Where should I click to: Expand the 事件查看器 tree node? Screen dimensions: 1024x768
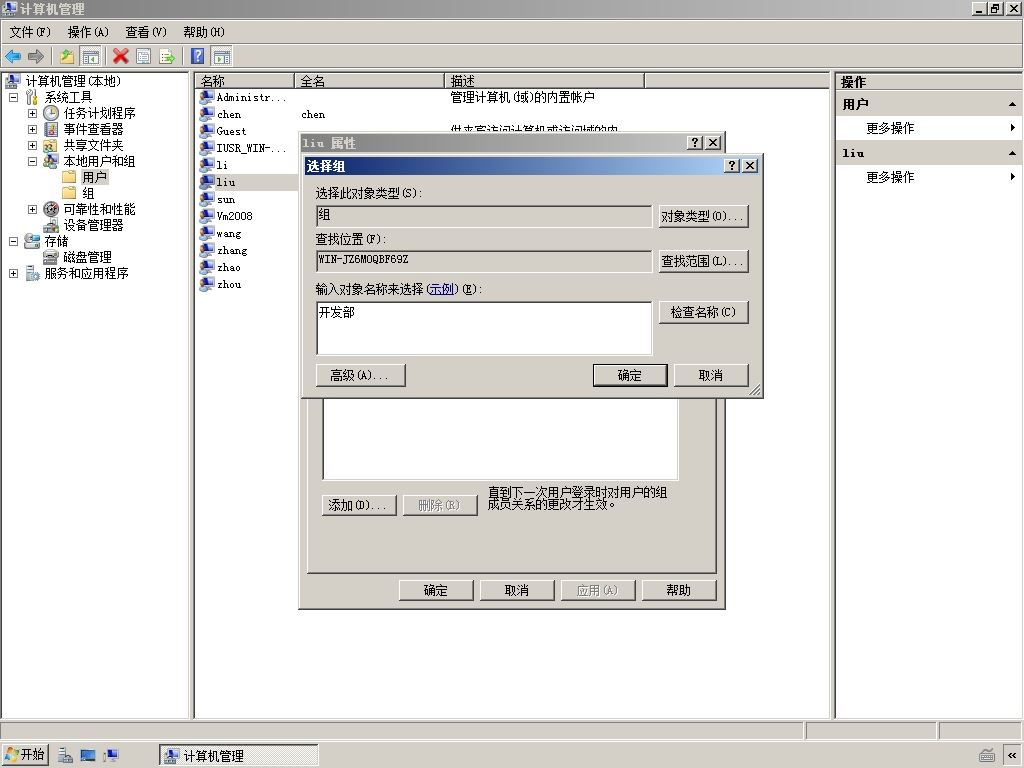(32, 129)
